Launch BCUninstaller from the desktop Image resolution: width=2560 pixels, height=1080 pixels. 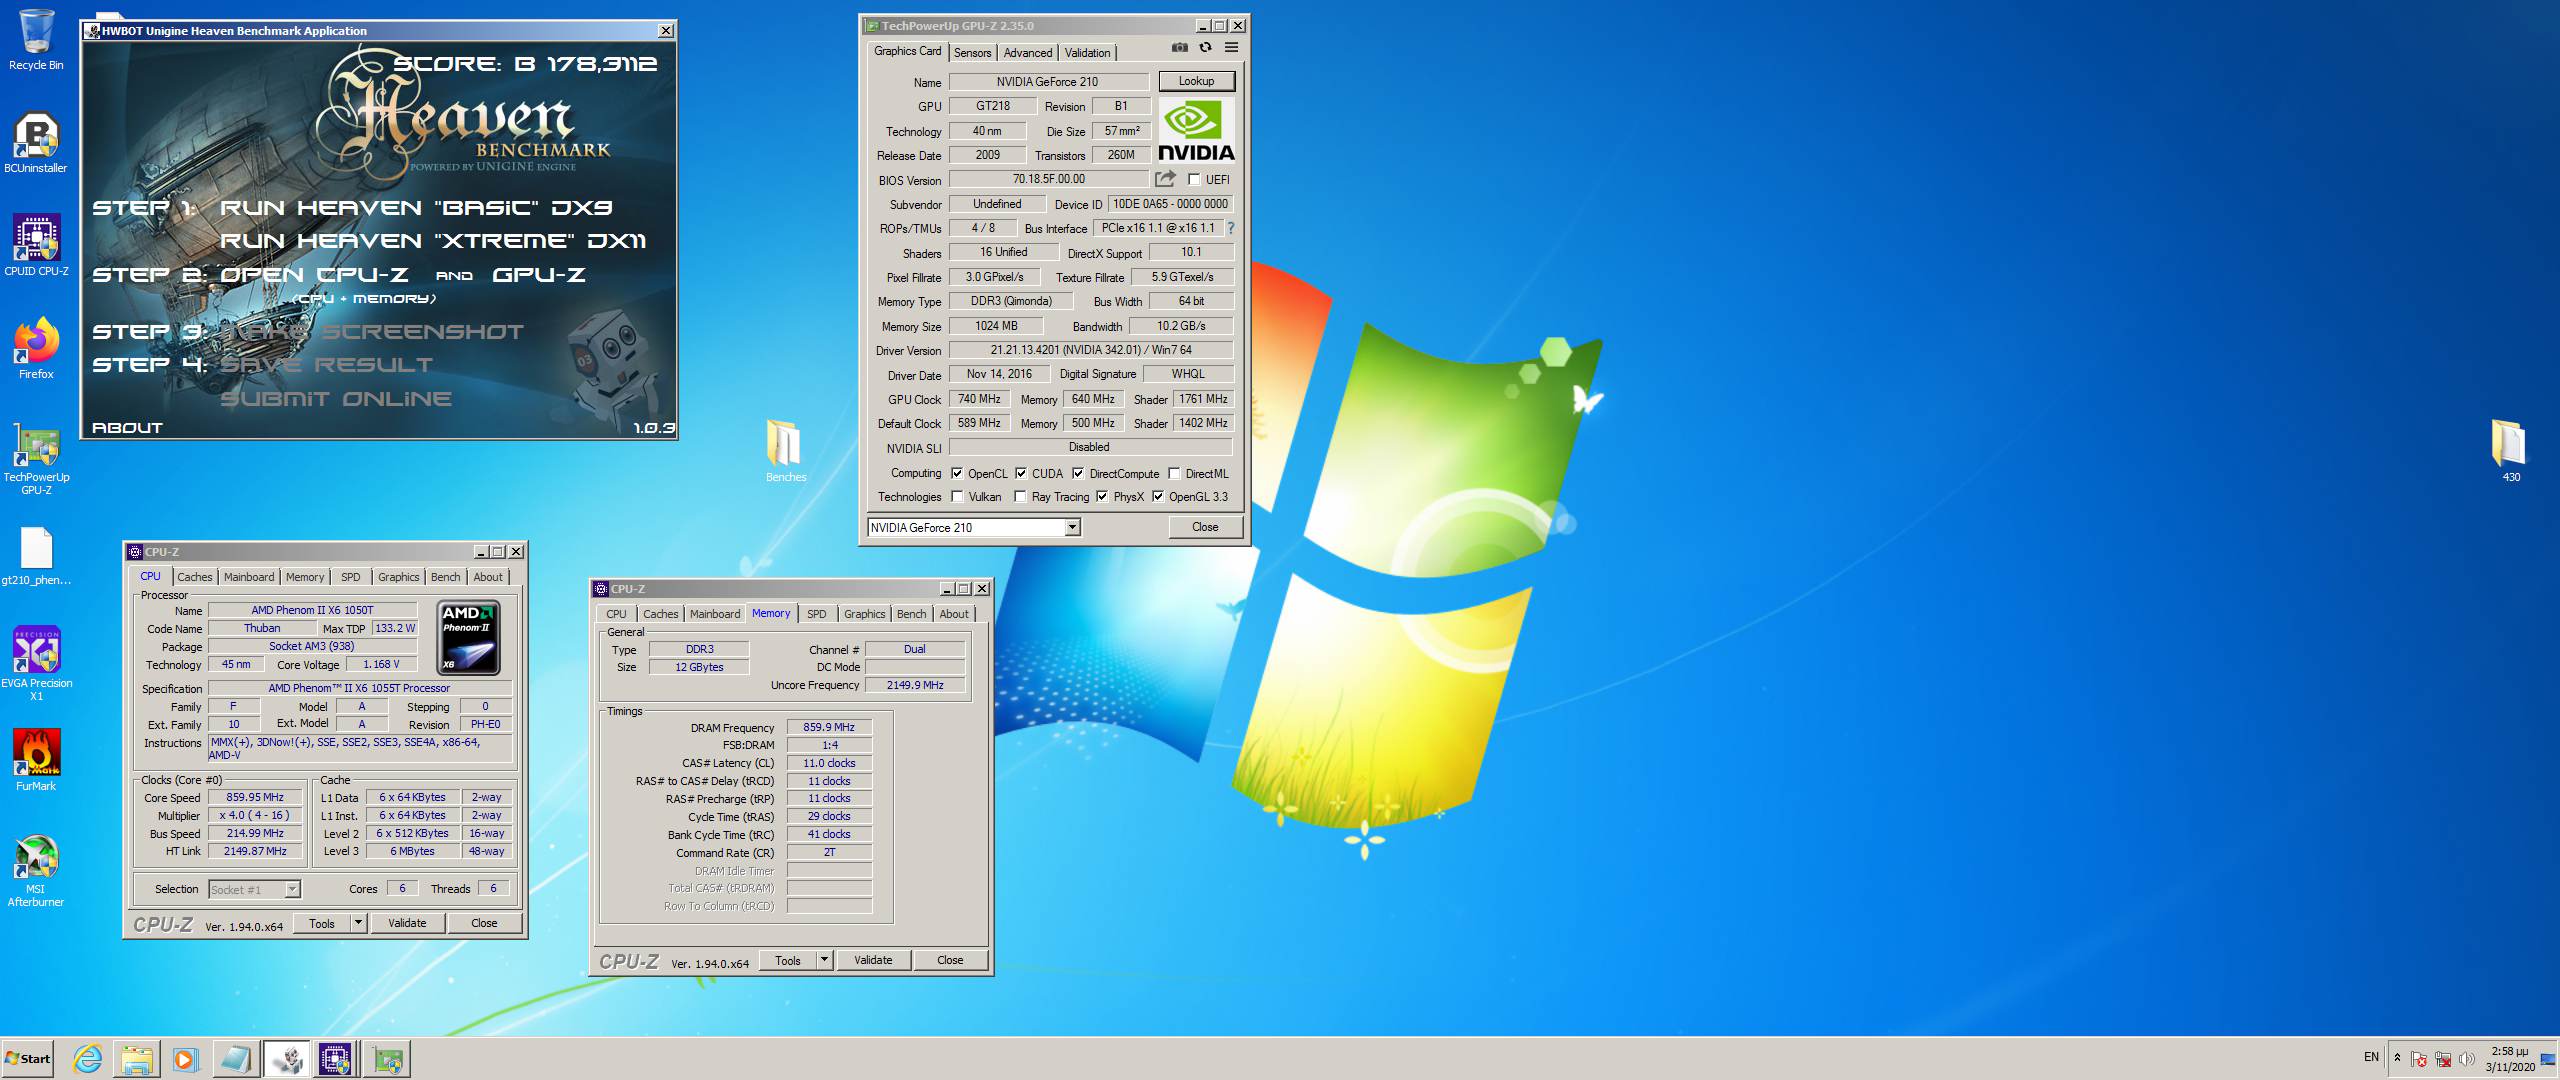click(x=36, y=143)
